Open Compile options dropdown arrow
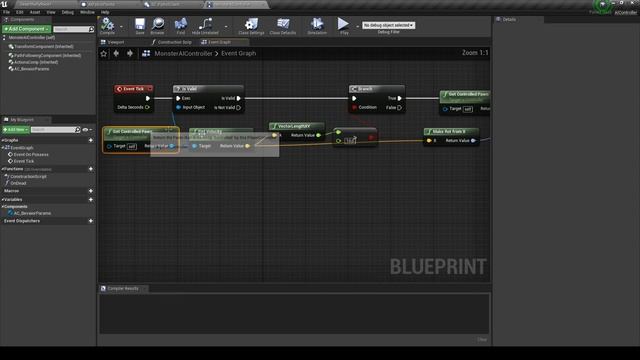The image size is (640, 360). [121, 27]
